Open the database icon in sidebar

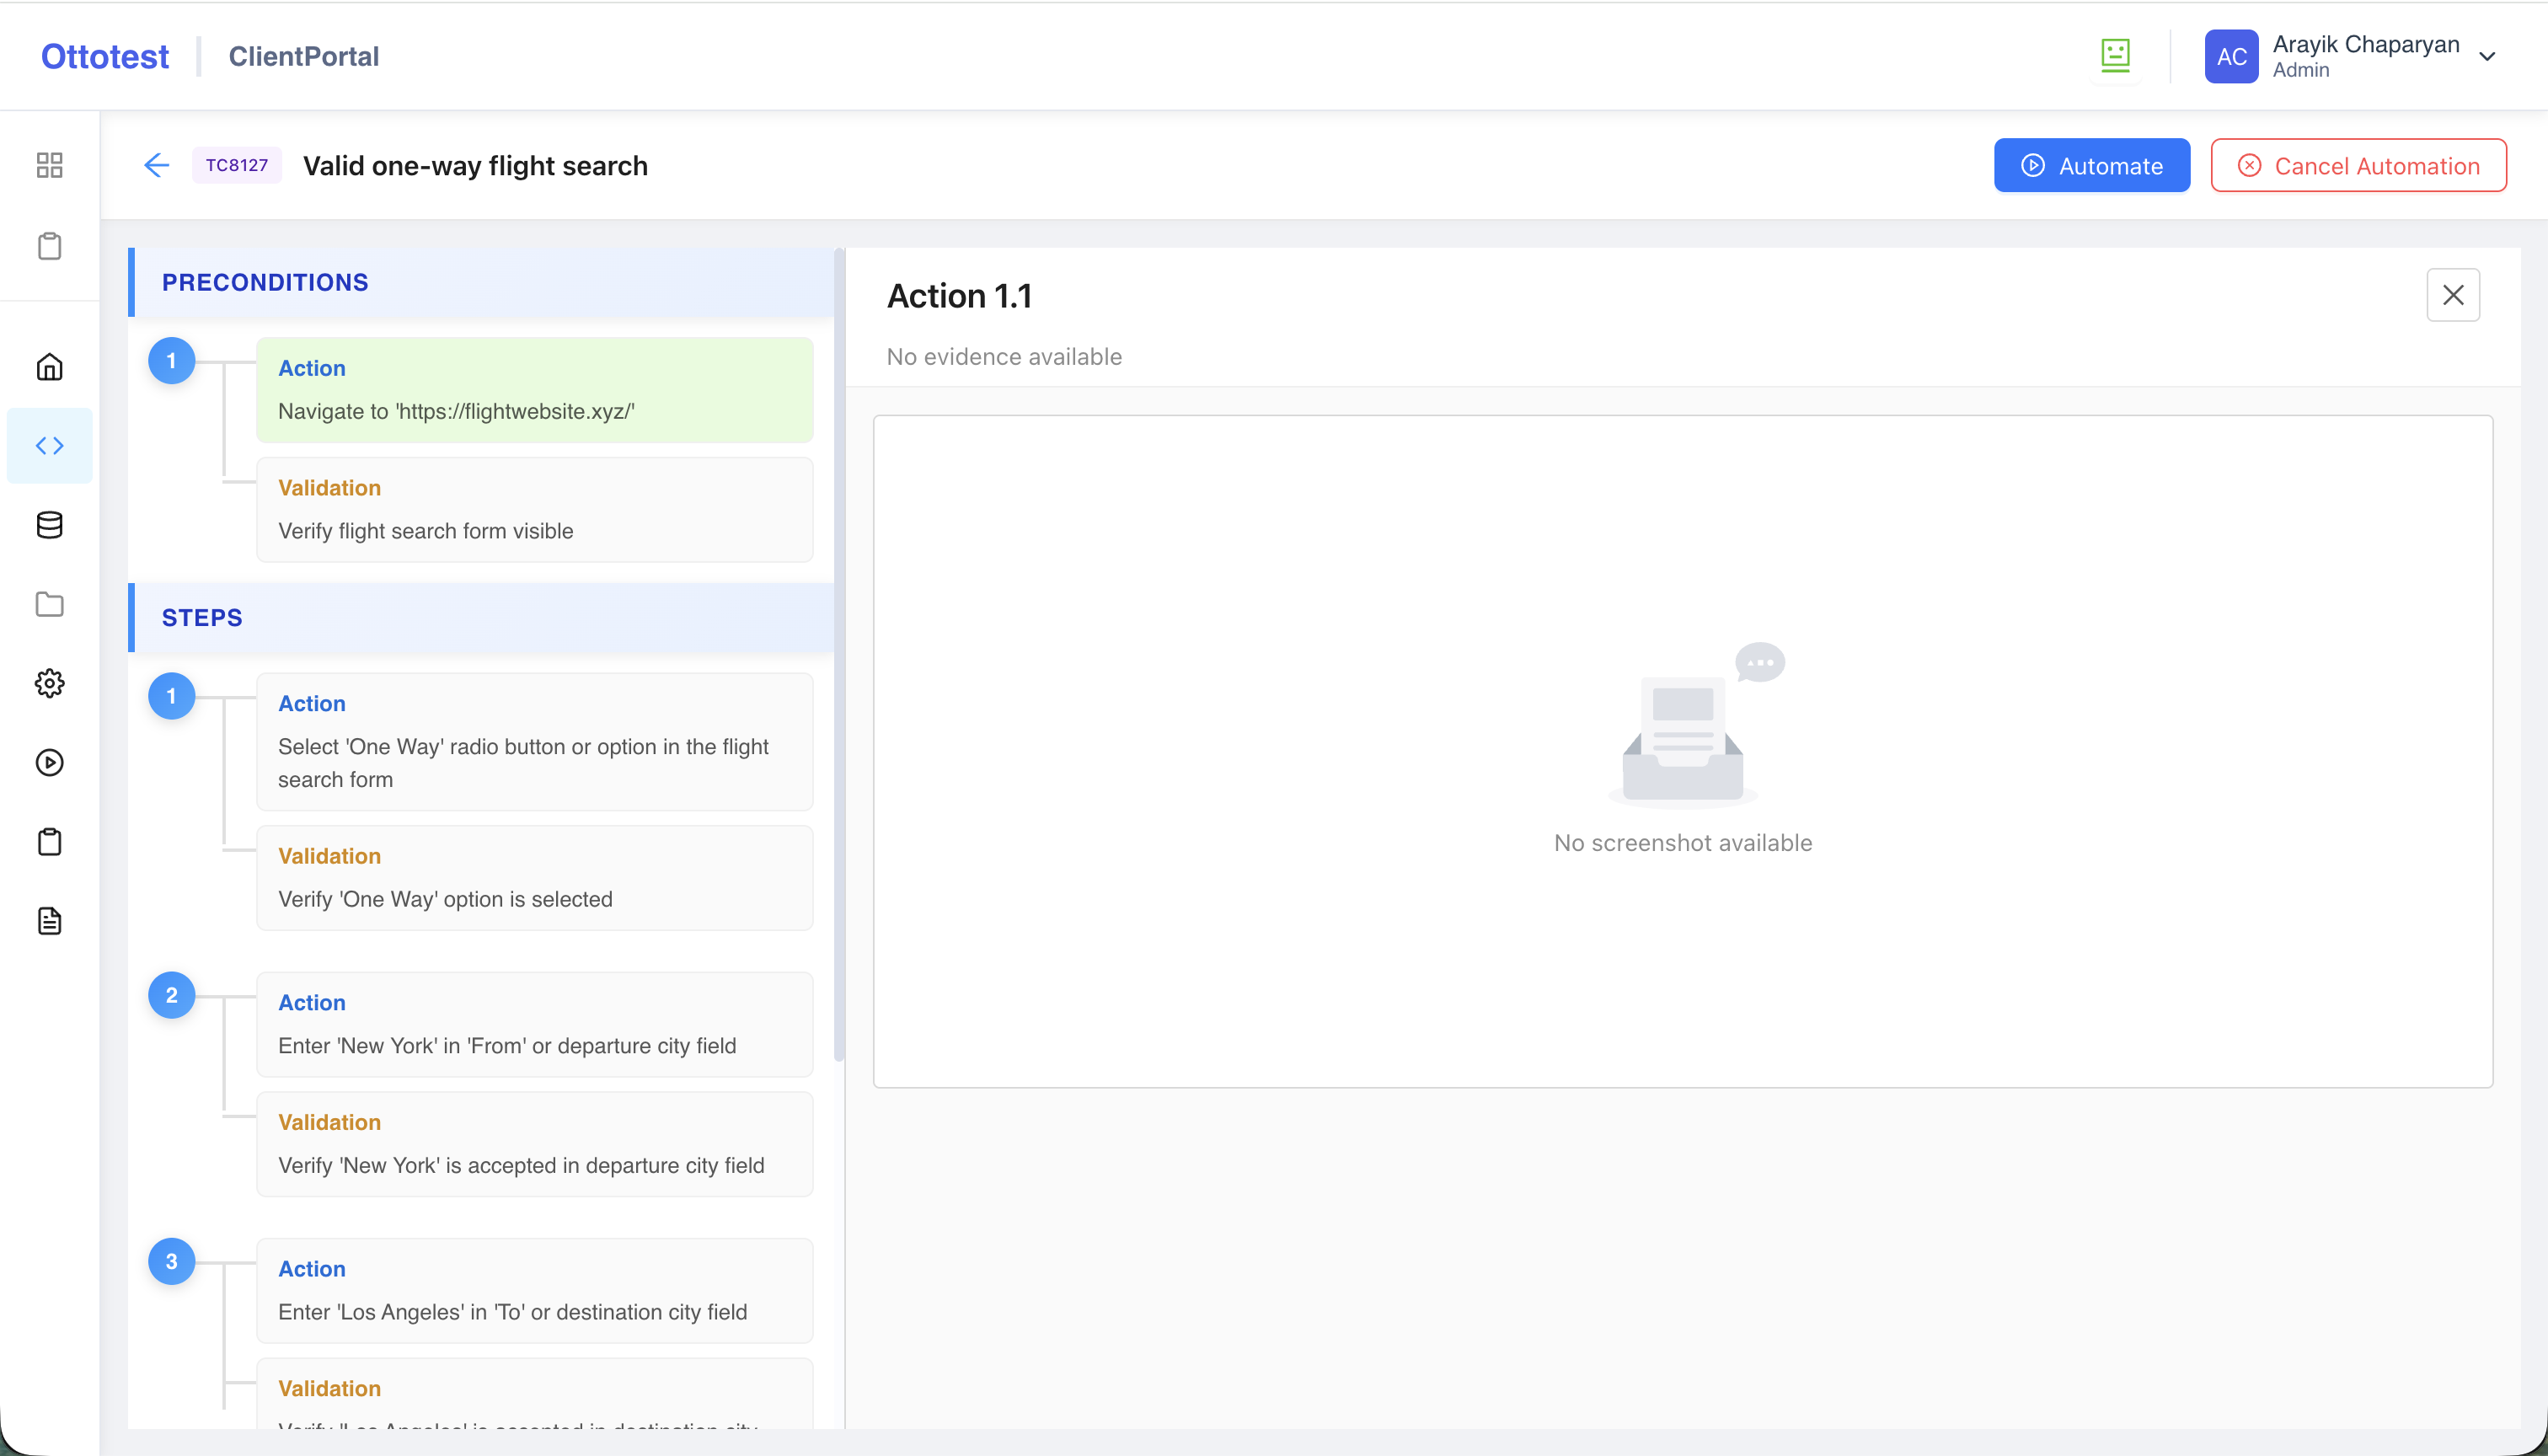(x=49, y=525)
